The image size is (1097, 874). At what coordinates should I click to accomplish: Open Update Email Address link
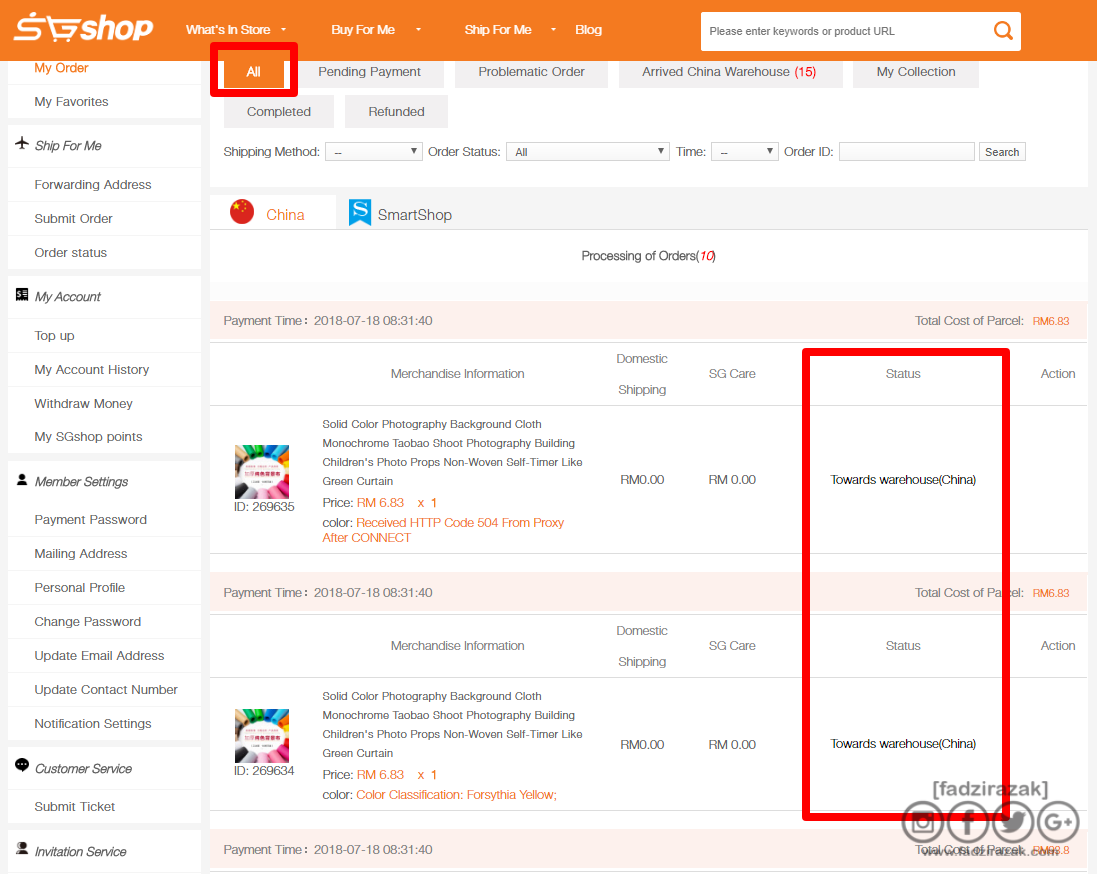pos(99,655)
